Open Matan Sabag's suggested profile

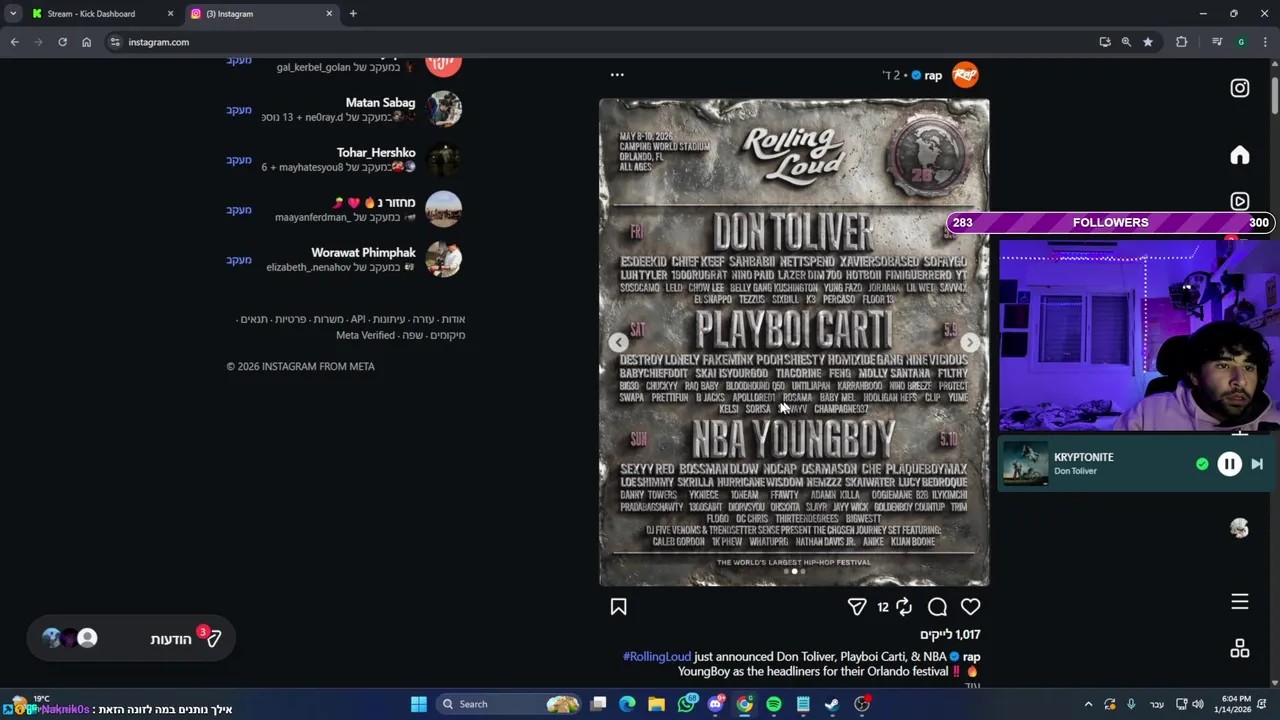tap(380, 103)
